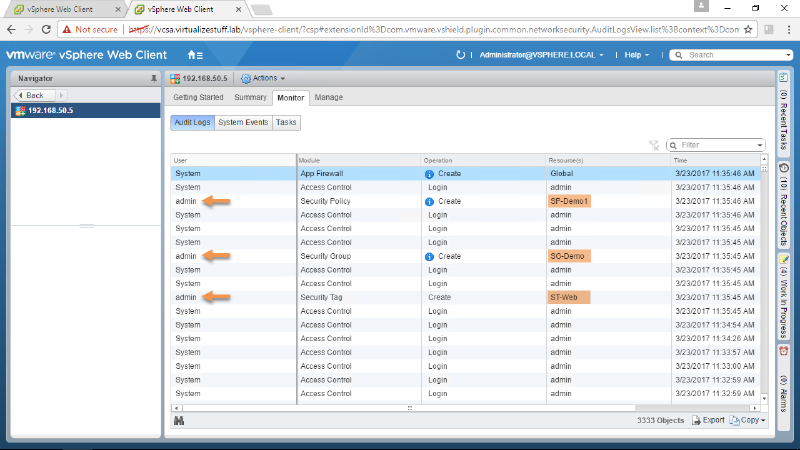Screen dimensions: 800x450
Task: Click the Not secure warning icon
Action: [x=67, y=30]
